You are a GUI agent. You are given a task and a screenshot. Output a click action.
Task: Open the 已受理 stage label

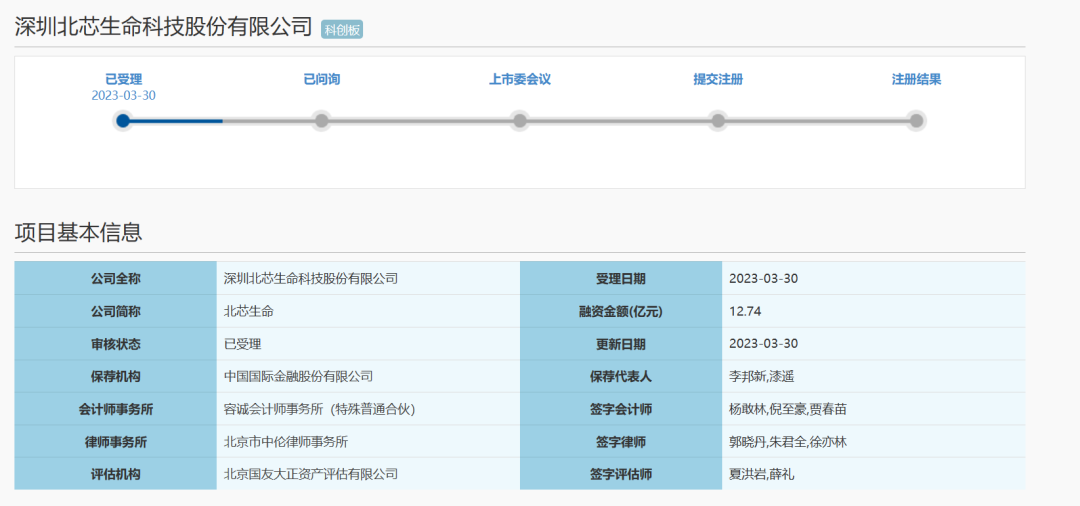(x=123, y=79)
